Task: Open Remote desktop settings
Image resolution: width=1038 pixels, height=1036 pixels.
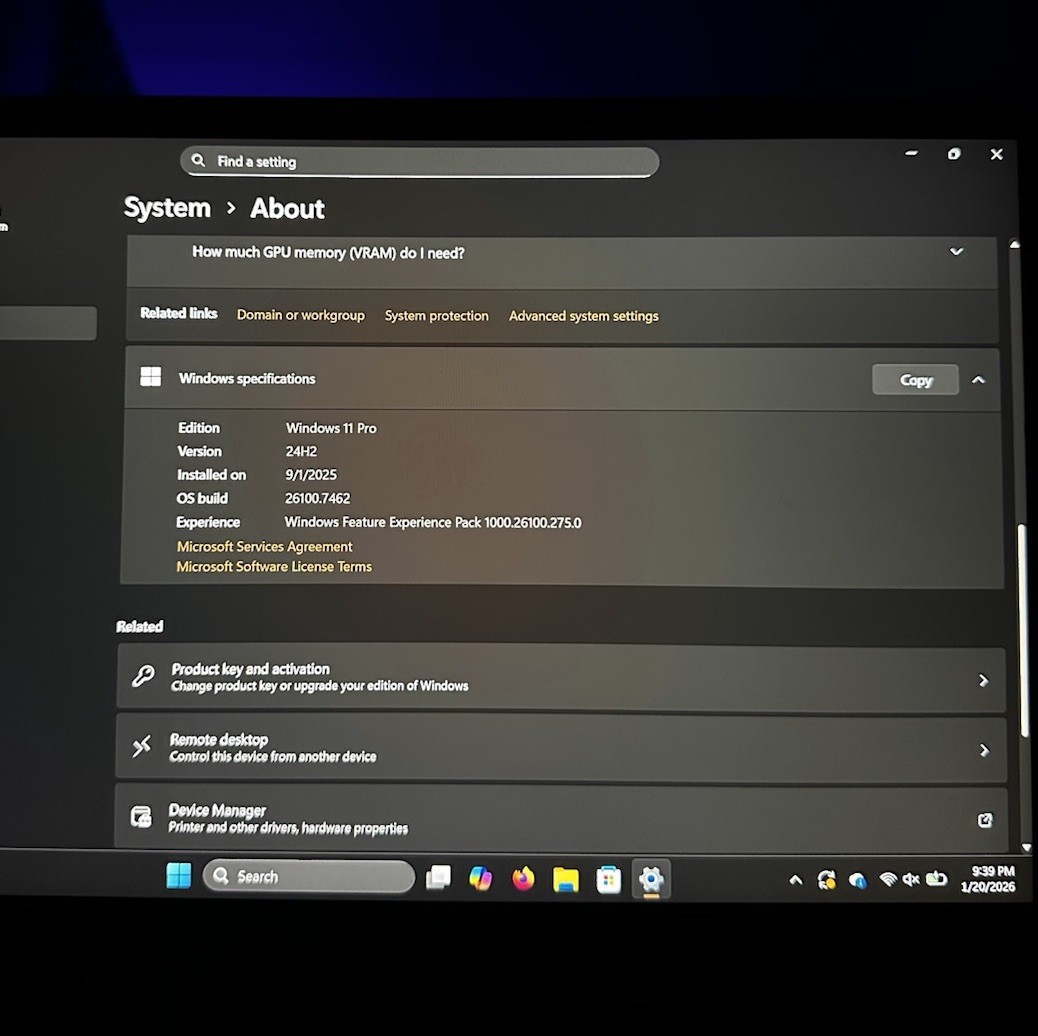Action: [561, 748]
